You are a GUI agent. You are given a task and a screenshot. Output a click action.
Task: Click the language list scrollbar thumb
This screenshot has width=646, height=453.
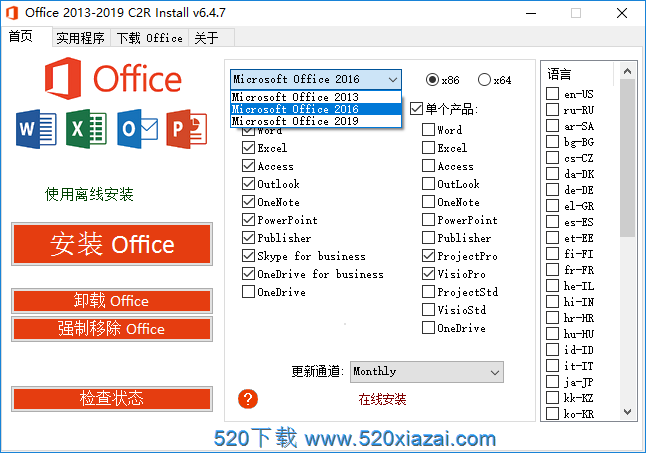(x=627, y=158)
